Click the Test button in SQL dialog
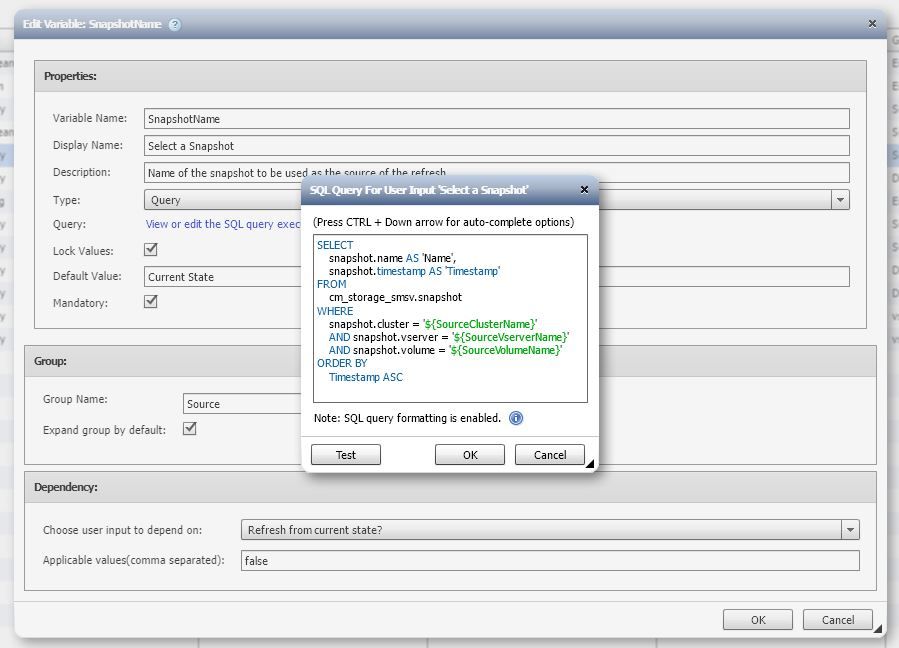This screenshot has height=648, width=899. point(346,455)
